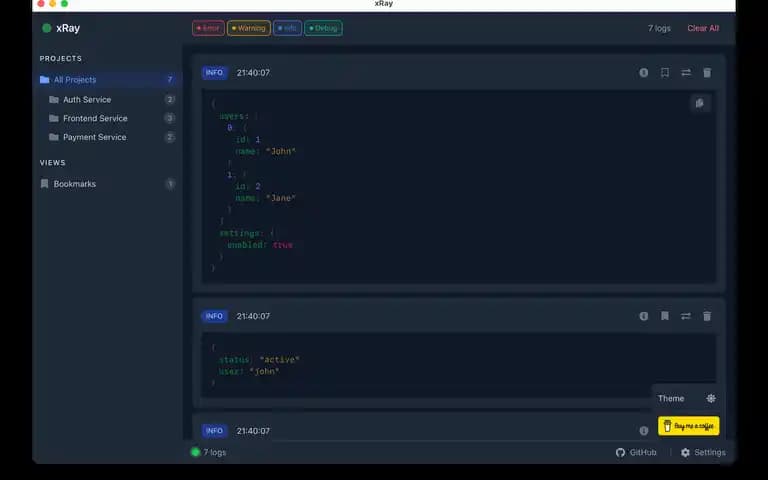Viewport: 768px width, 480px height.
Task: Remove bookmark from the status active log
Action: (x=665, y=316)
